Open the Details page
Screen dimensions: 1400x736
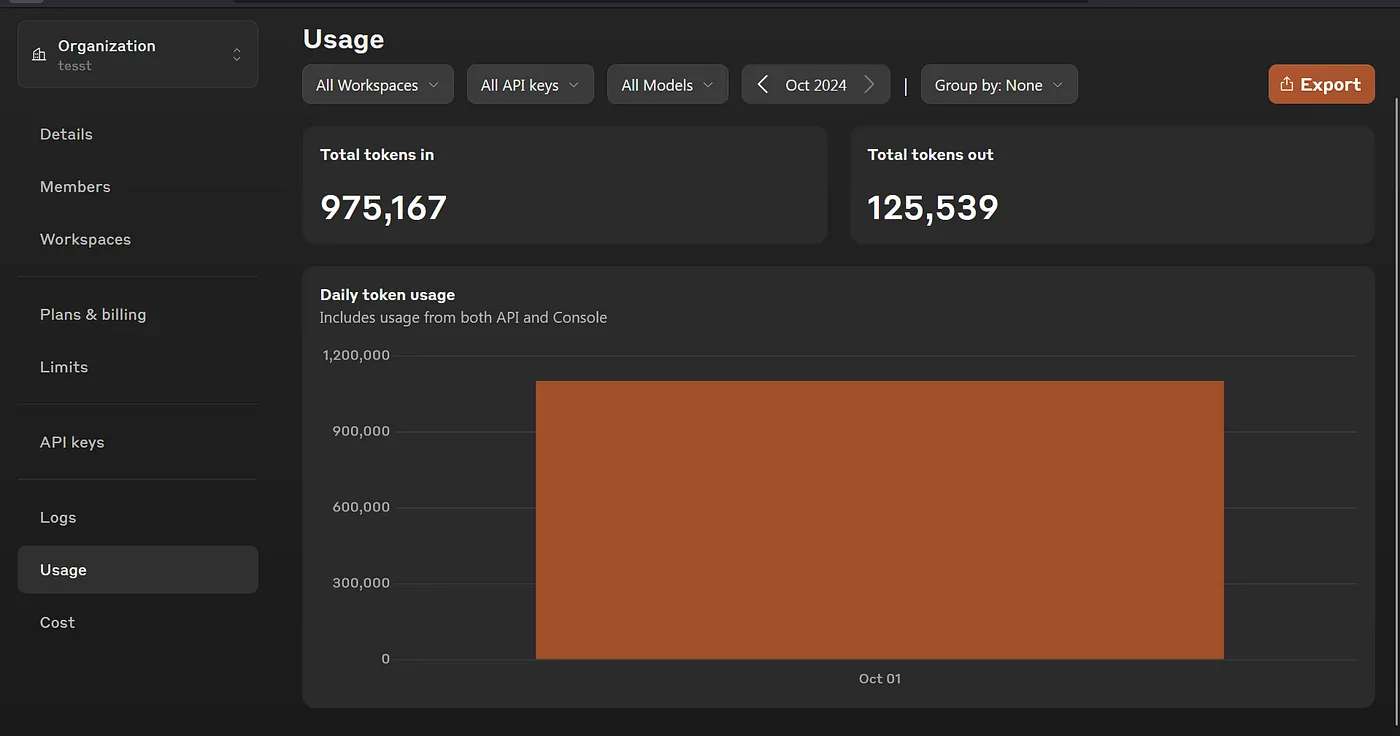pos(66,134)
